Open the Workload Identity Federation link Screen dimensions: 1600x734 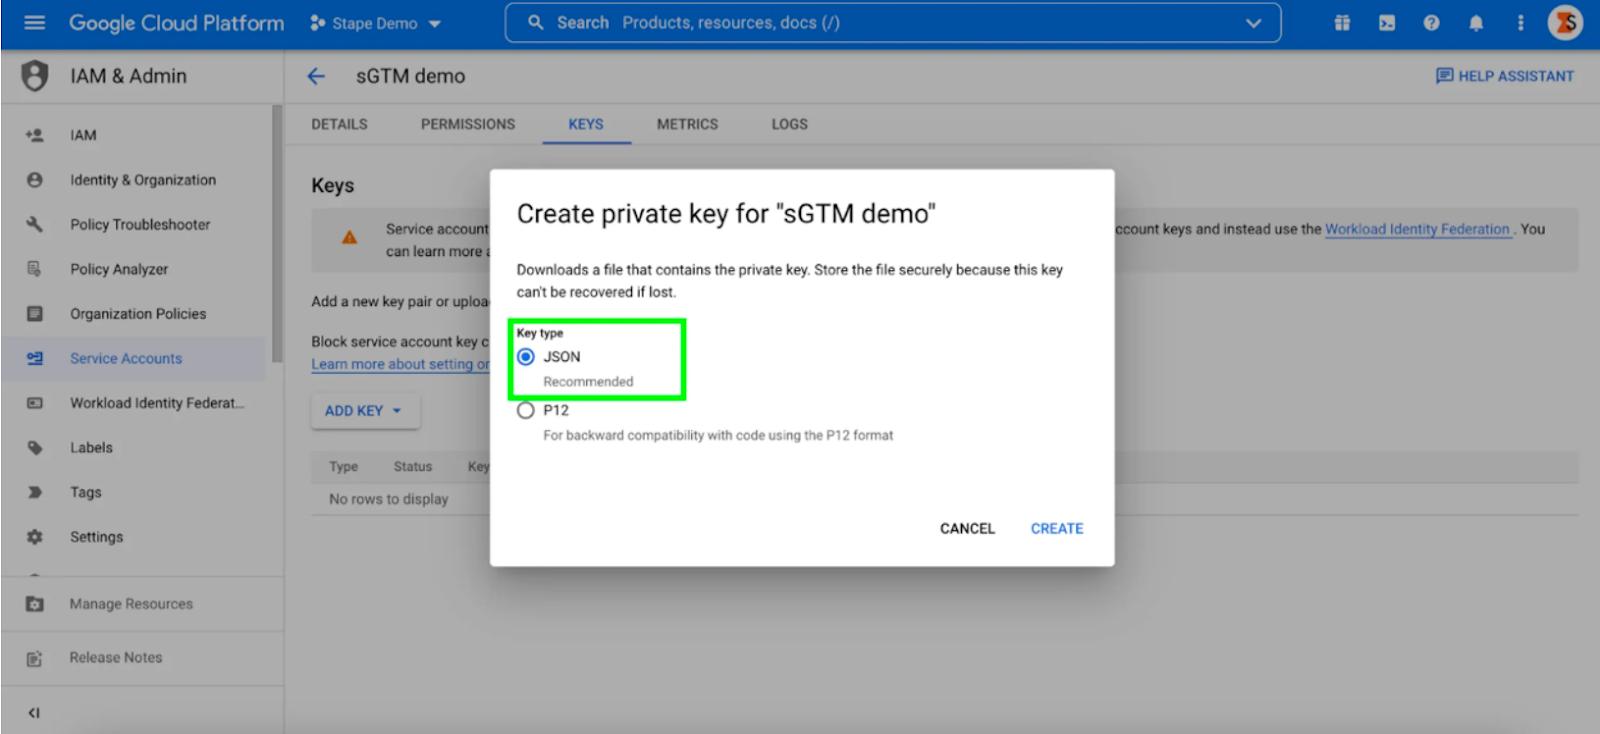click(1417, 229)
